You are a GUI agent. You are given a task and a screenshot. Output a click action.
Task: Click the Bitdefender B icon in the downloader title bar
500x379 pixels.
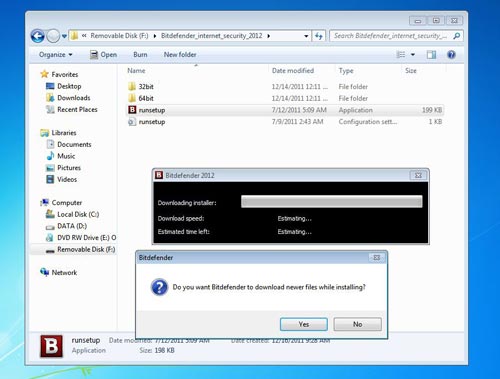(159, 175)
